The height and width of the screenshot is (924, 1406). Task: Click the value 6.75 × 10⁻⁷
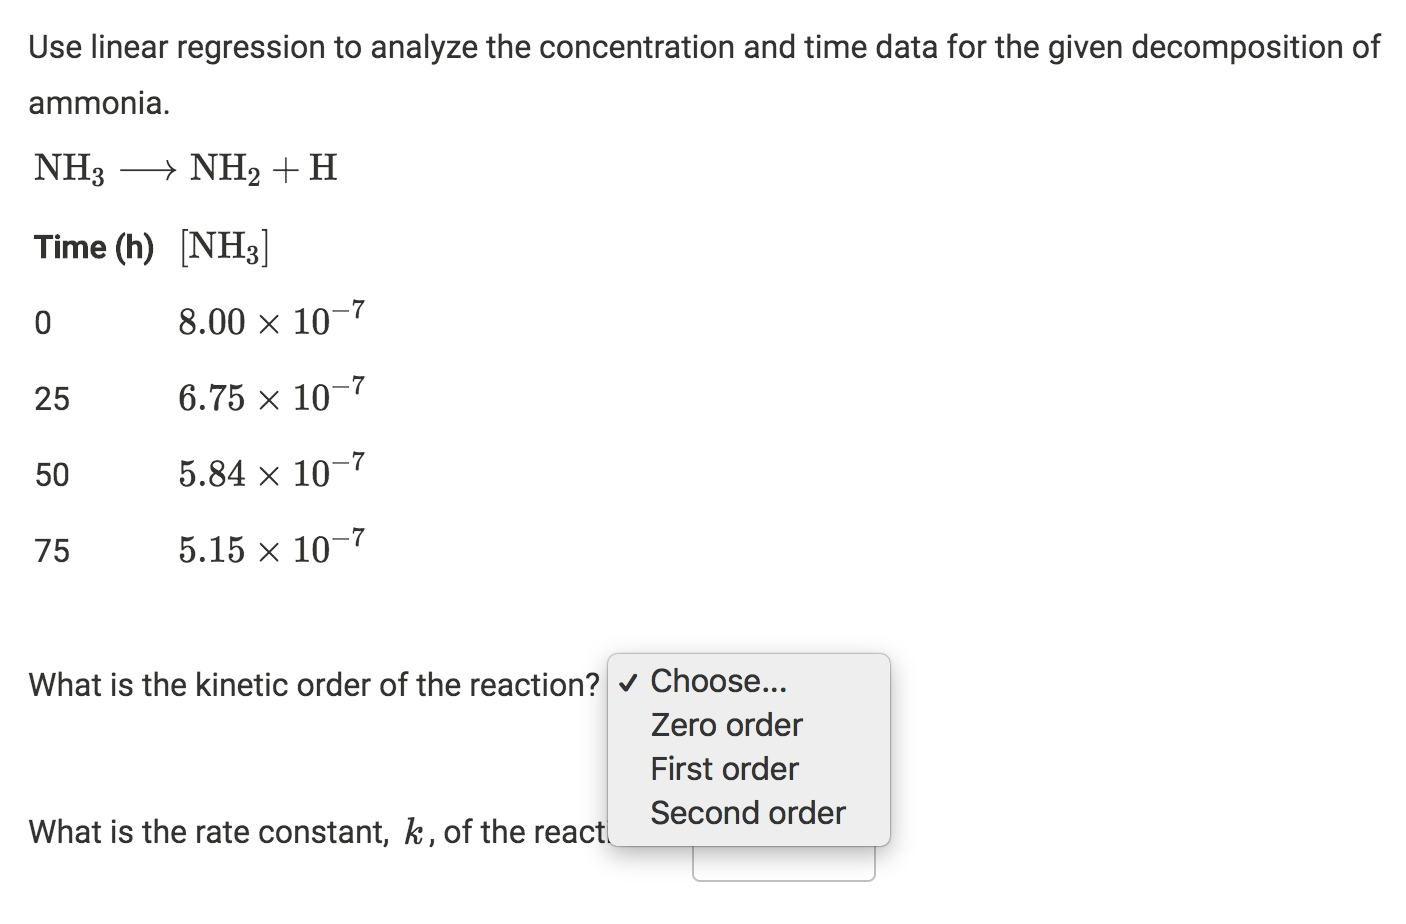coord(270,396)
